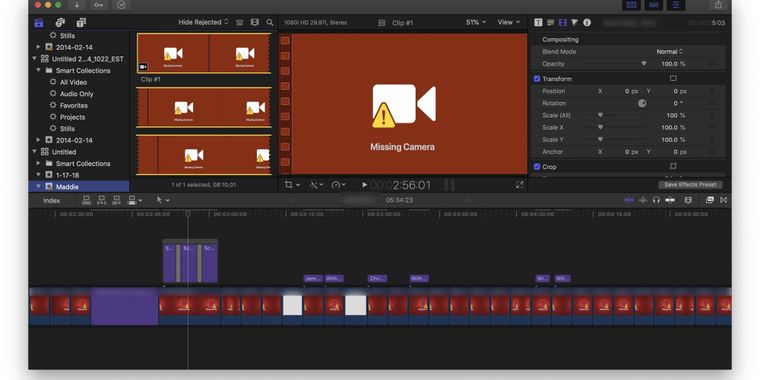Expand the first 2014-02-14 event
The image size is (760, 380).
[x=38, y=47]
